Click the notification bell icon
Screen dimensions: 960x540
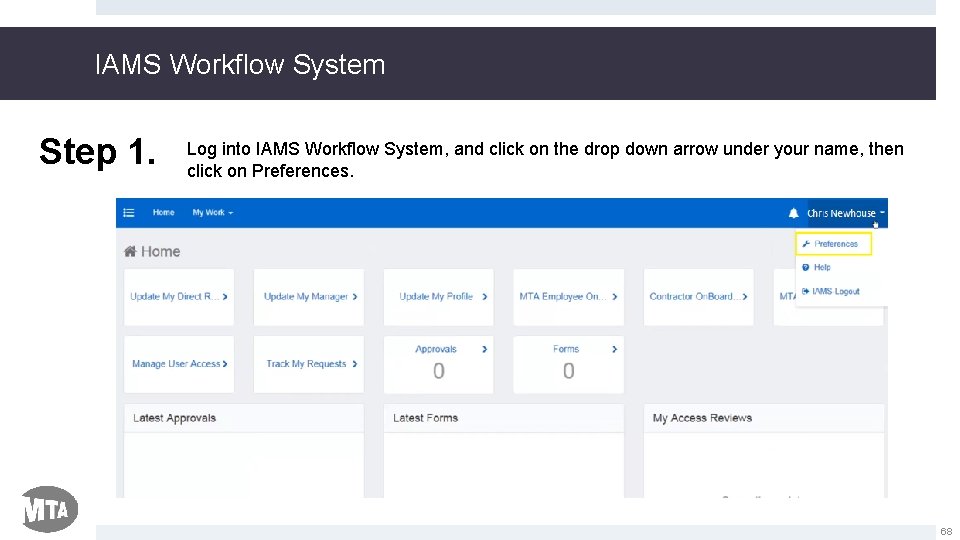(793, 213)
